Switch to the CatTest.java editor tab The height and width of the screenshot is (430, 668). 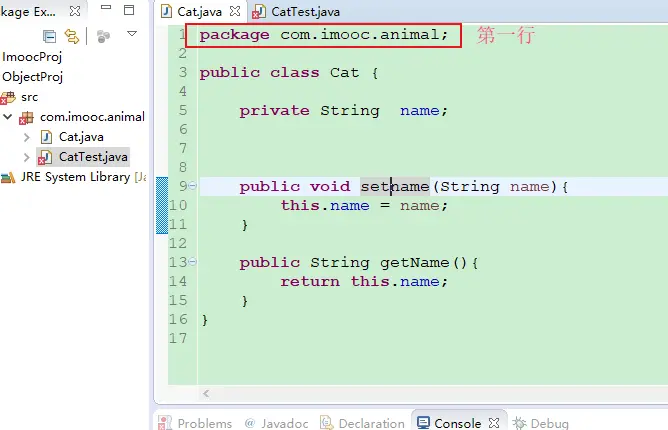(305, 12)
